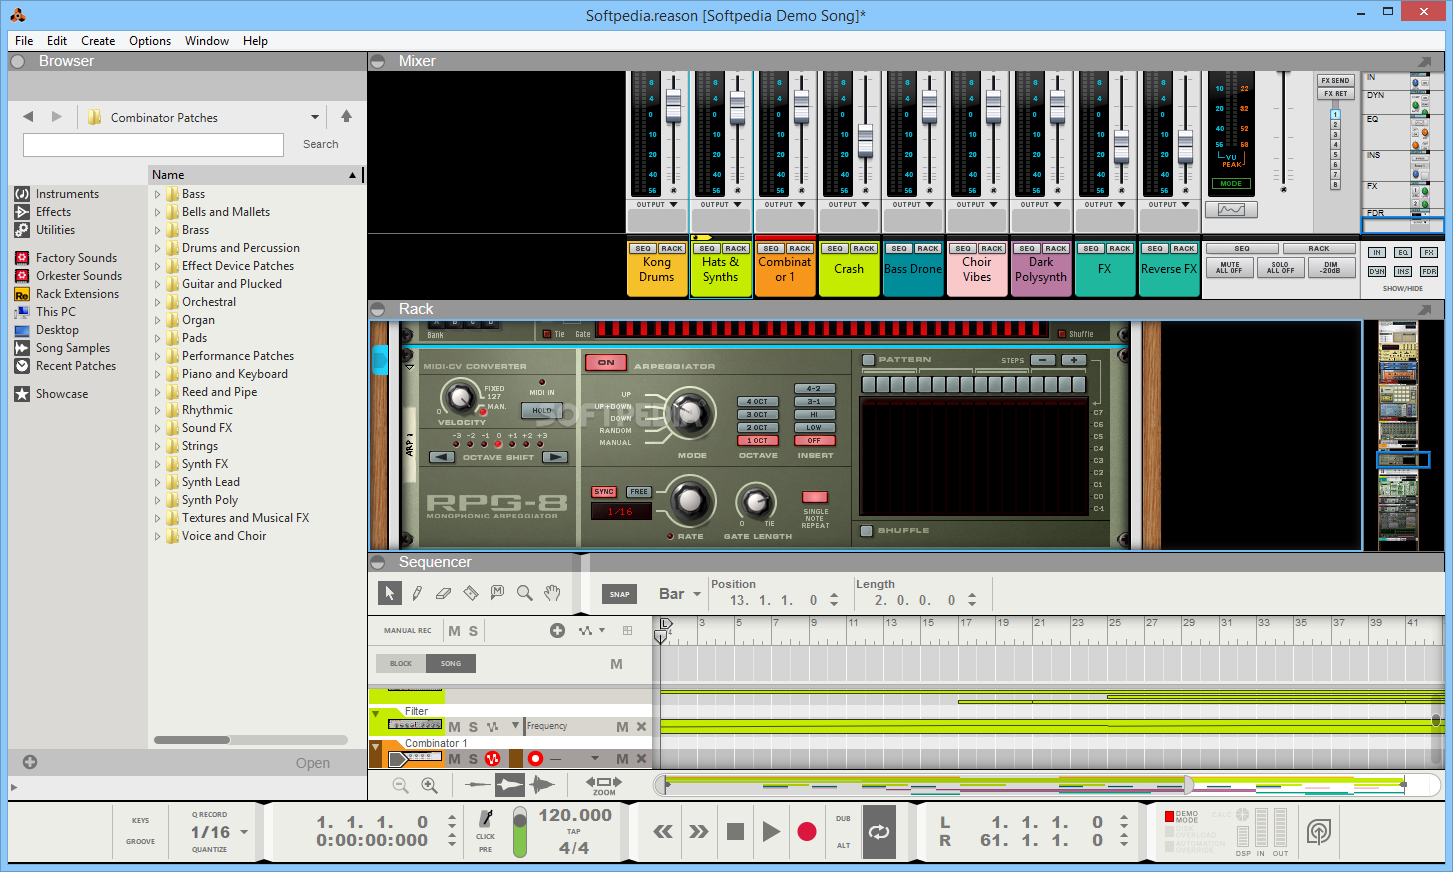Open the Create menu
The width and height of the screenshot is (1453, 872).
tap(98, 41)
